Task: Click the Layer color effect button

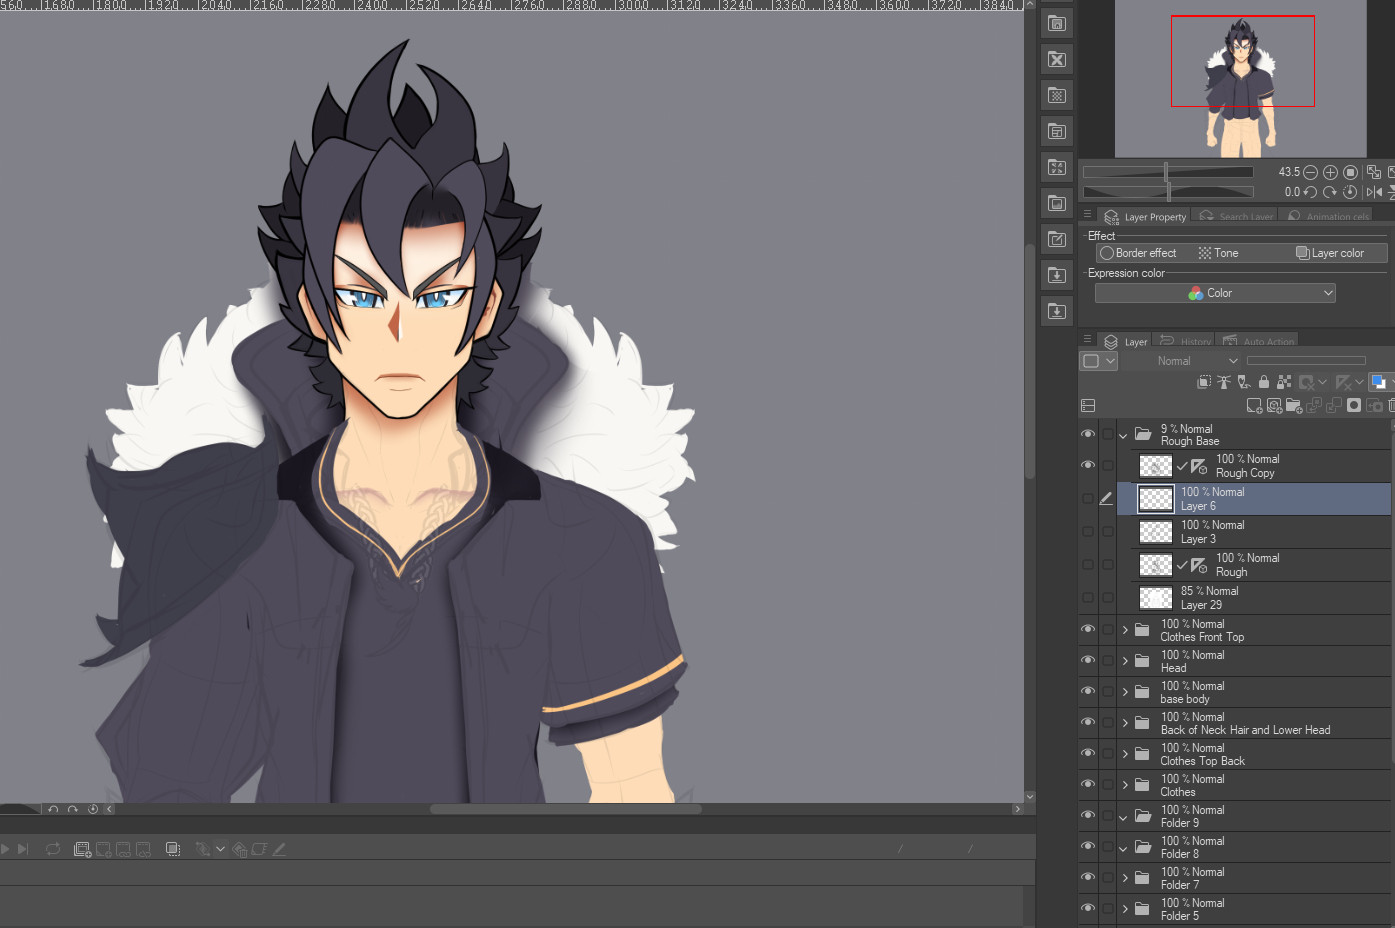Action: (1330, 253)
